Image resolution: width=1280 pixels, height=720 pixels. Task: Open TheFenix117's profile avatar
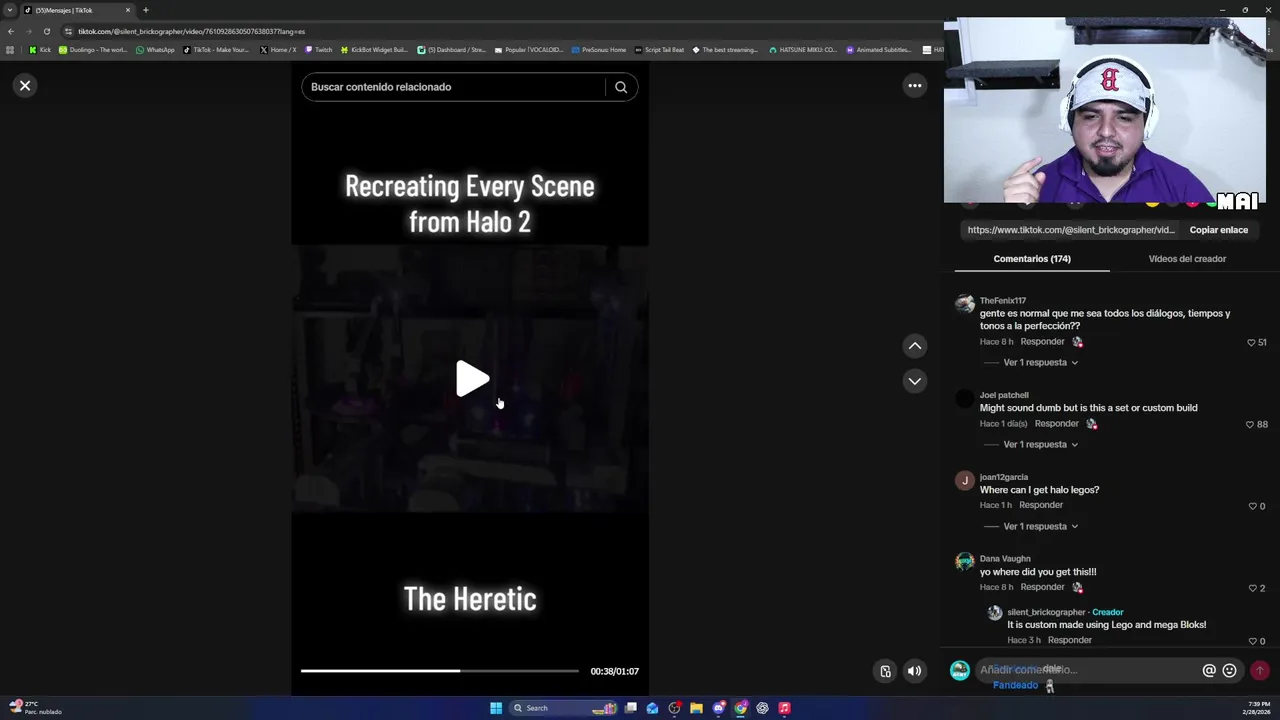point(964,304)
